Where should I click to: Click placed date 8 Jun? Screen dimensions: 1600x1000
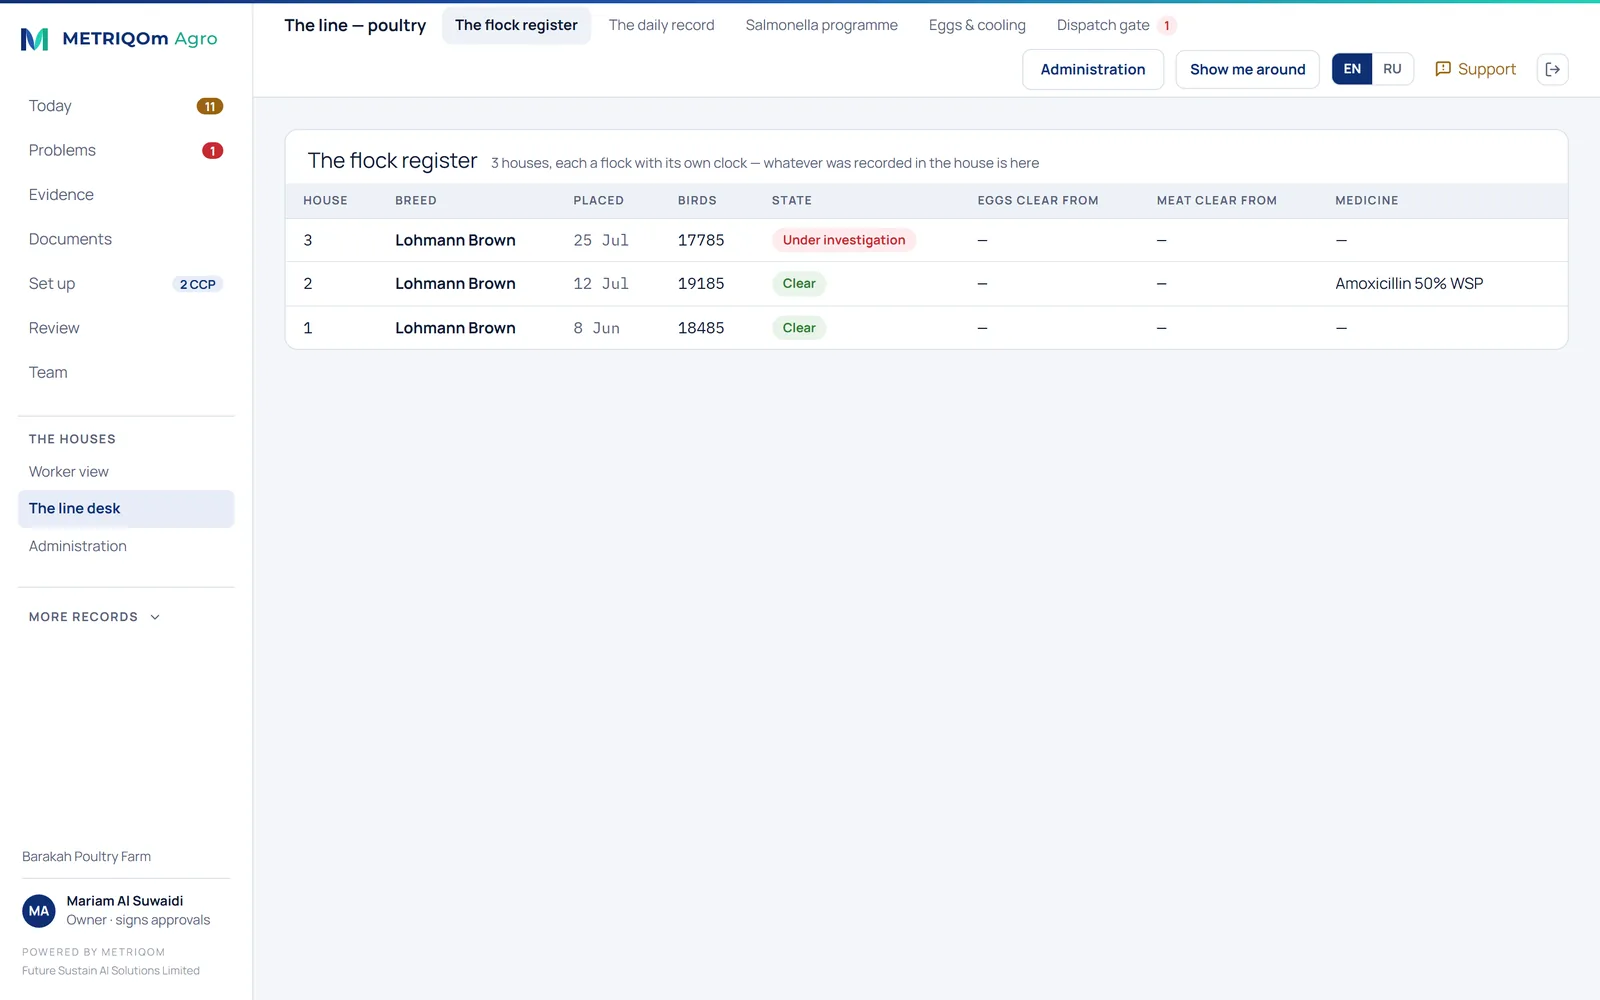click(596, 328)
